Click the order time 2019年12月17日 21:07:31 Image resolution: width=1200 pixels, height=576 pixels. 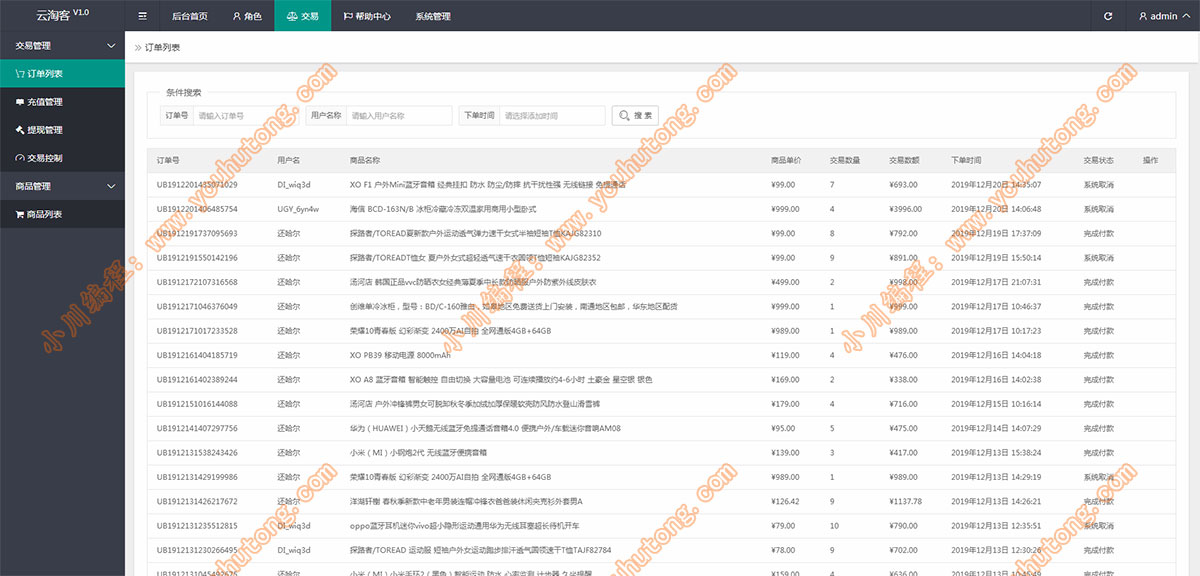coord(996,282)
